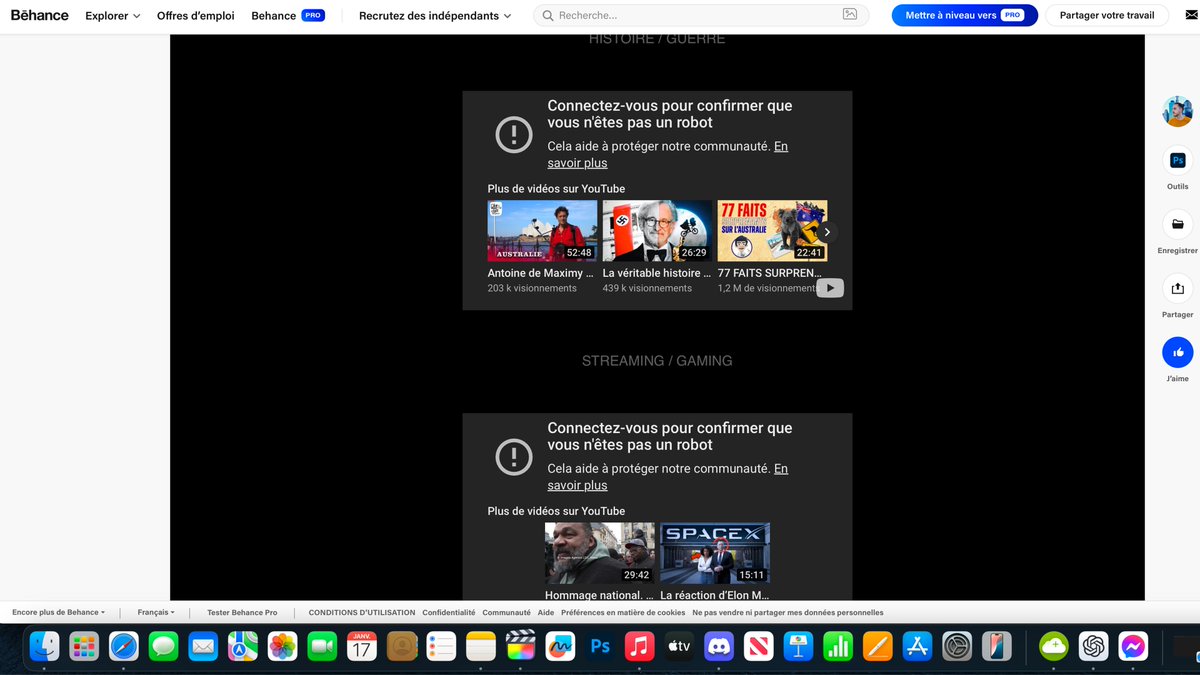Open Offres d'emploi menu item
1200x675 pixels.
[x=196, y=16]
